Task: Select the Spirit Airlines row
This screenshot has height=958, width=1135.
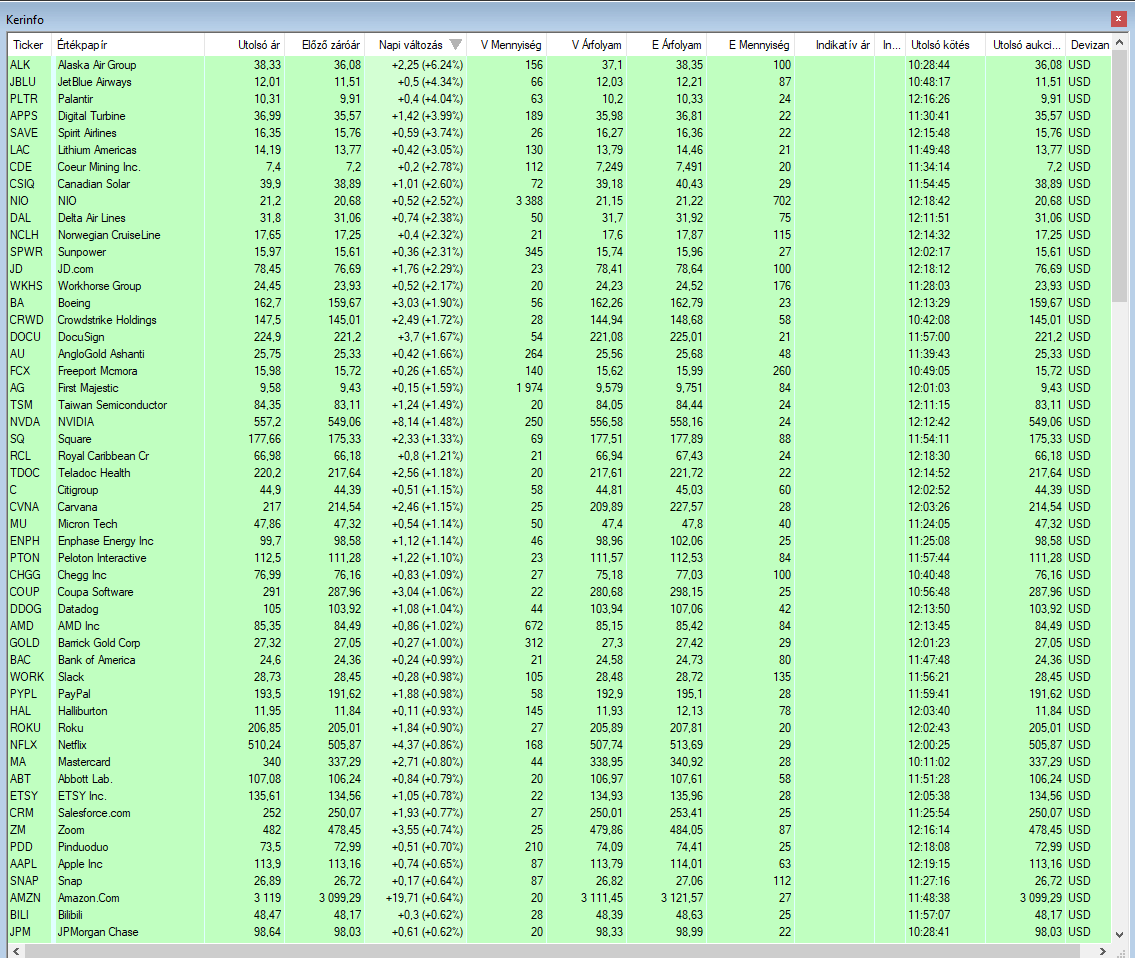Action: (560, 133)
